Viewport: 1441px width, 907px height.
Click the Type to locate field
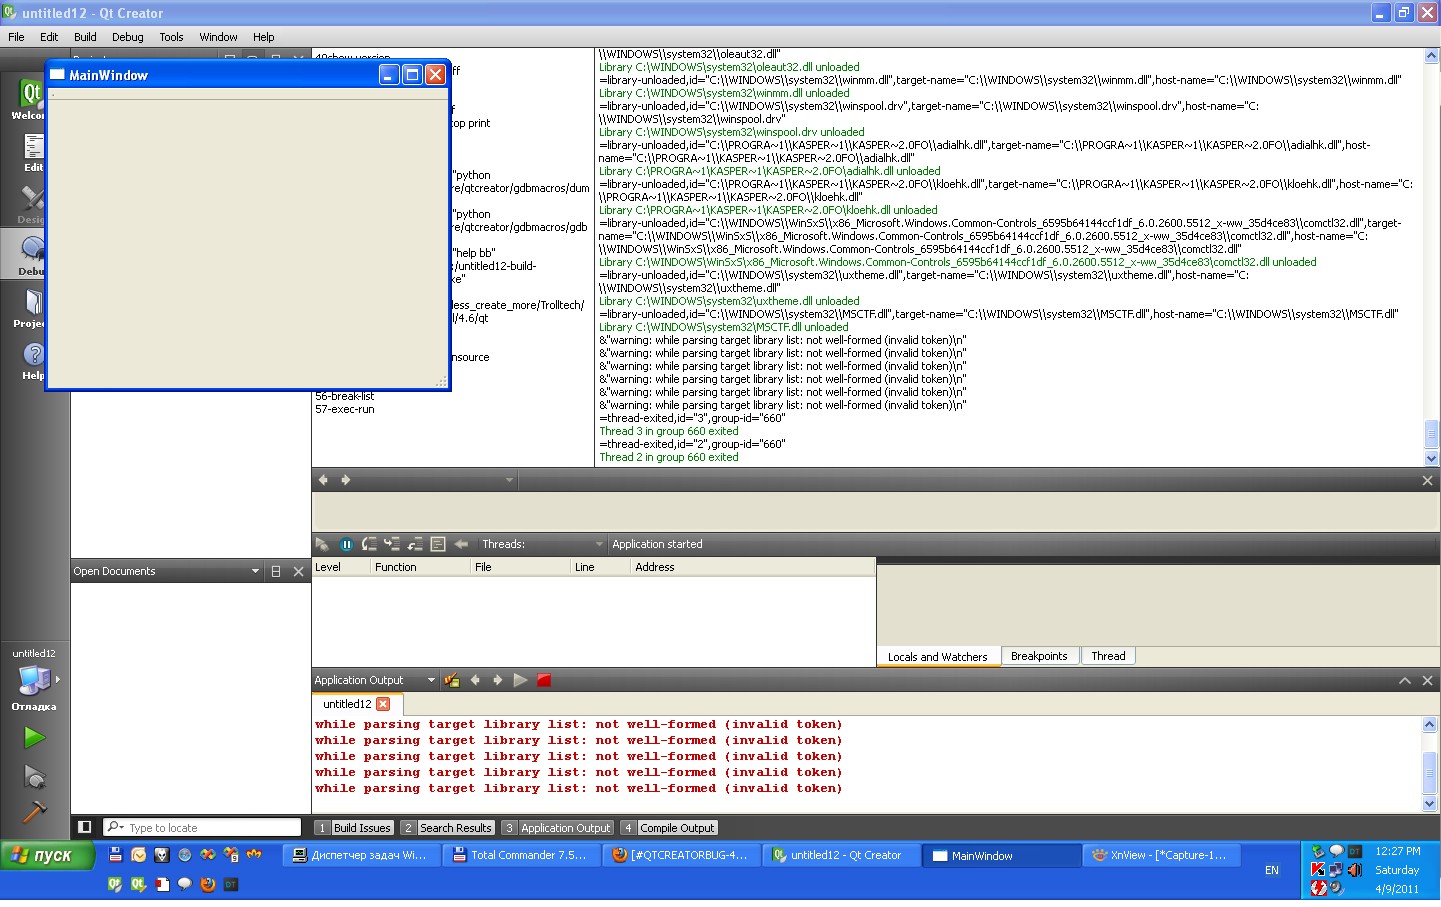coord(212,827)
